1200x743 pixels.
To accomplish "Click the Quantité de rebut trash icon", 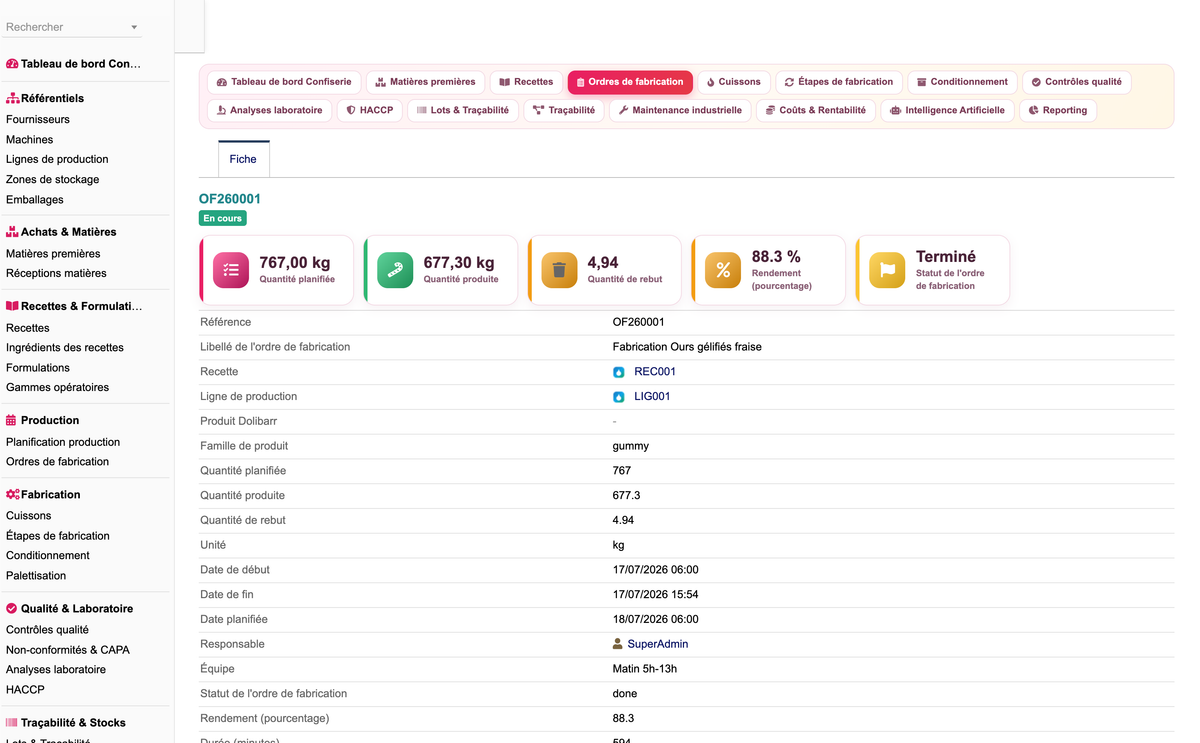I will 559,270.
